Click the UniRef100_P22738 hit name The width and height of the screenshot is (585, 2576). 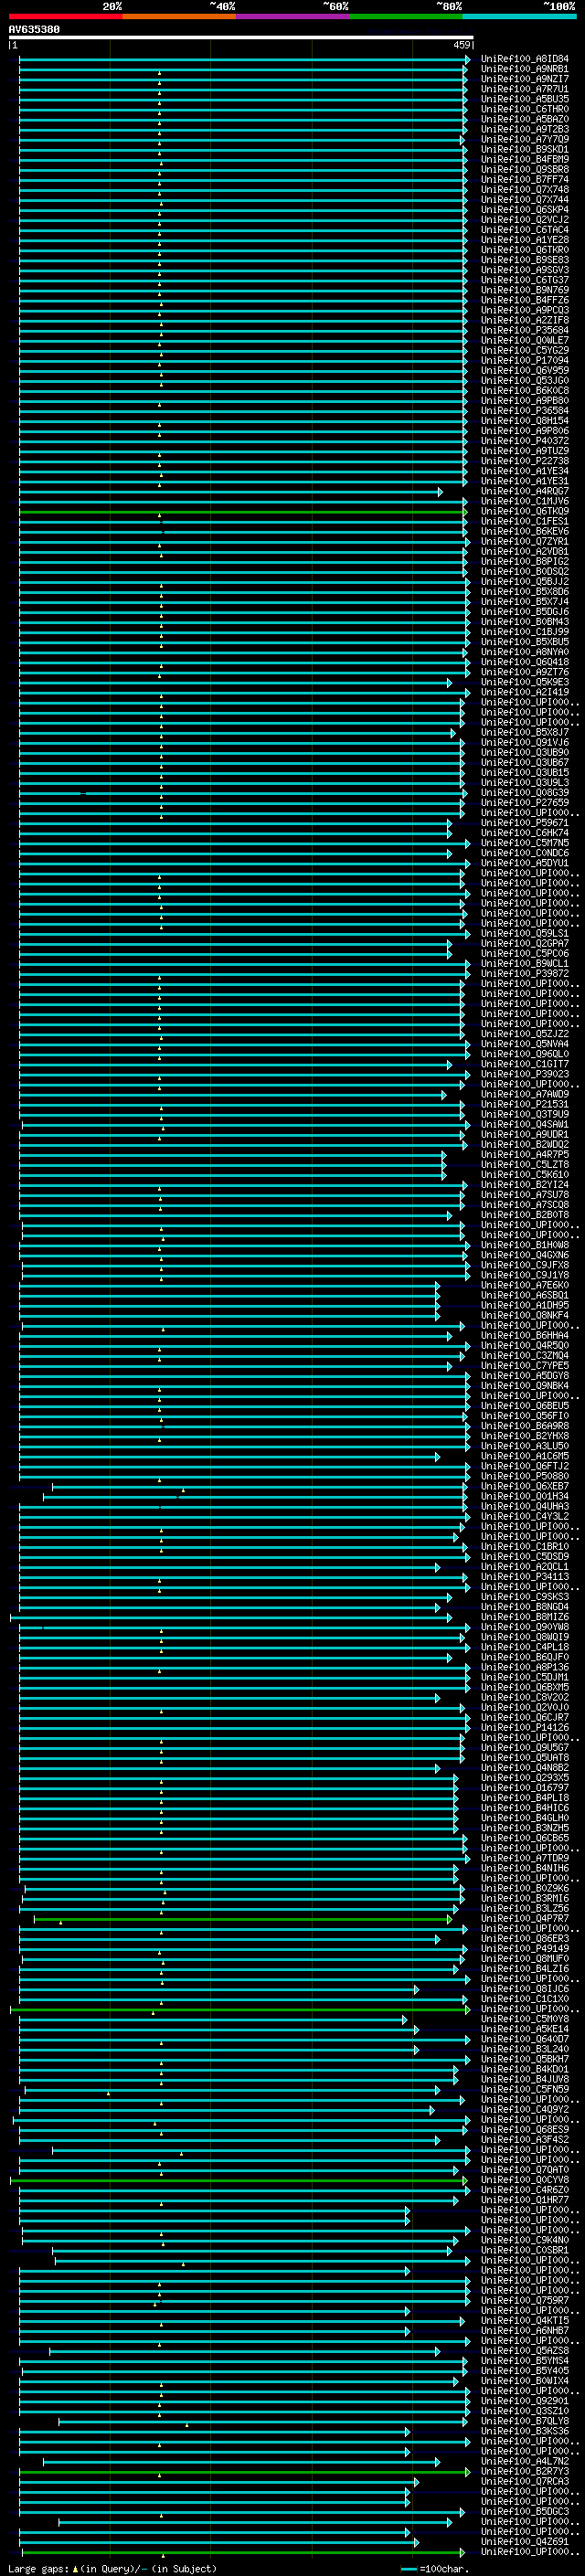pyautogui.click(x=525, y=461)
